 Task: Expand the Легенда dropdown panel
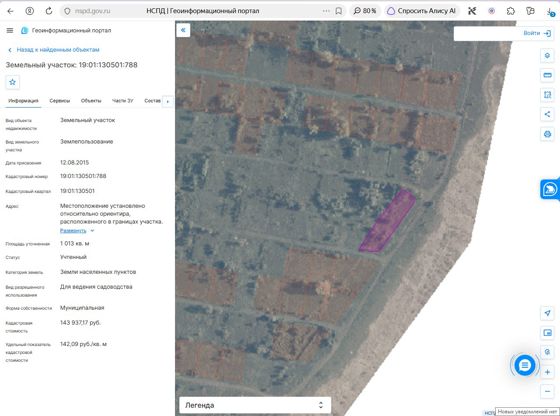255,405
